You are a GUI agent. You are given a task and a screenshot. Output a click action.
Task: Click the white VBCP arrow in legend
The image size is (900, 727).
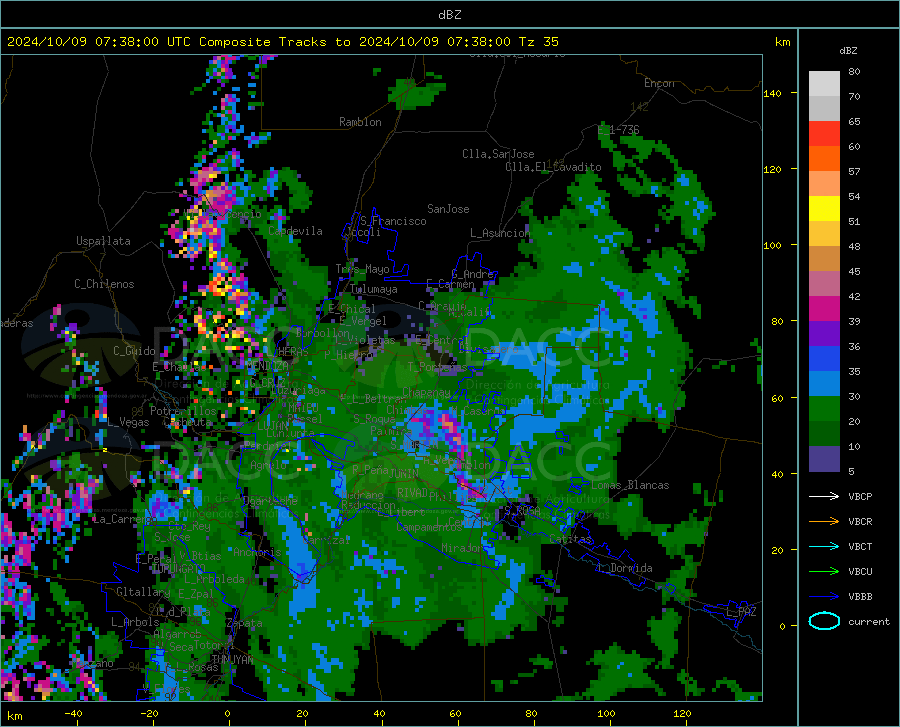(824, 496)
